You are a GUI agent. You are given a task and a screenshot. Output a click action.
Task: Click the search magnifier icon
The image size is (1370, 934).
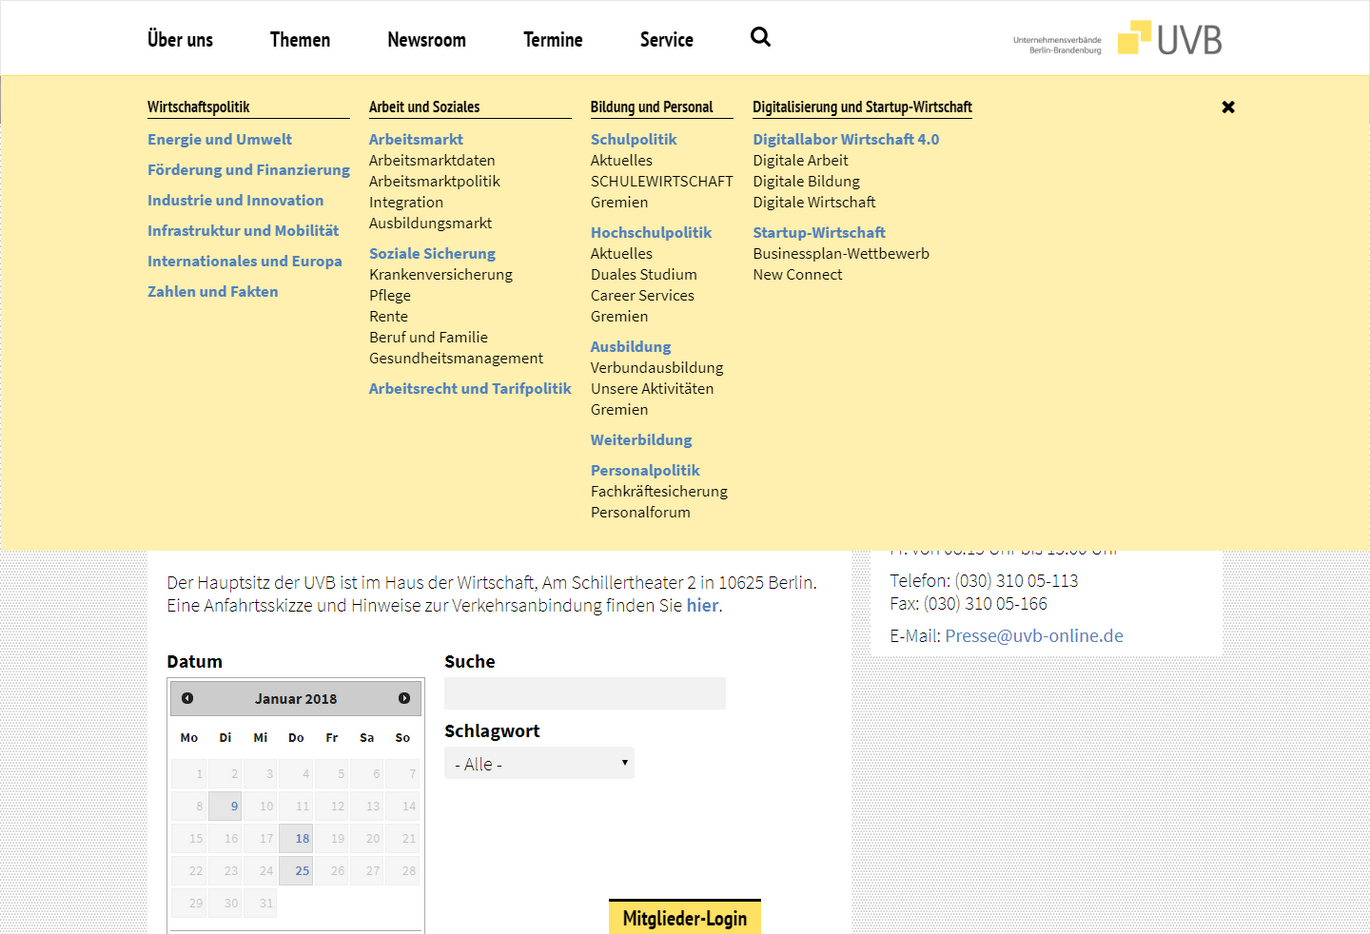(x=760, y=38)
